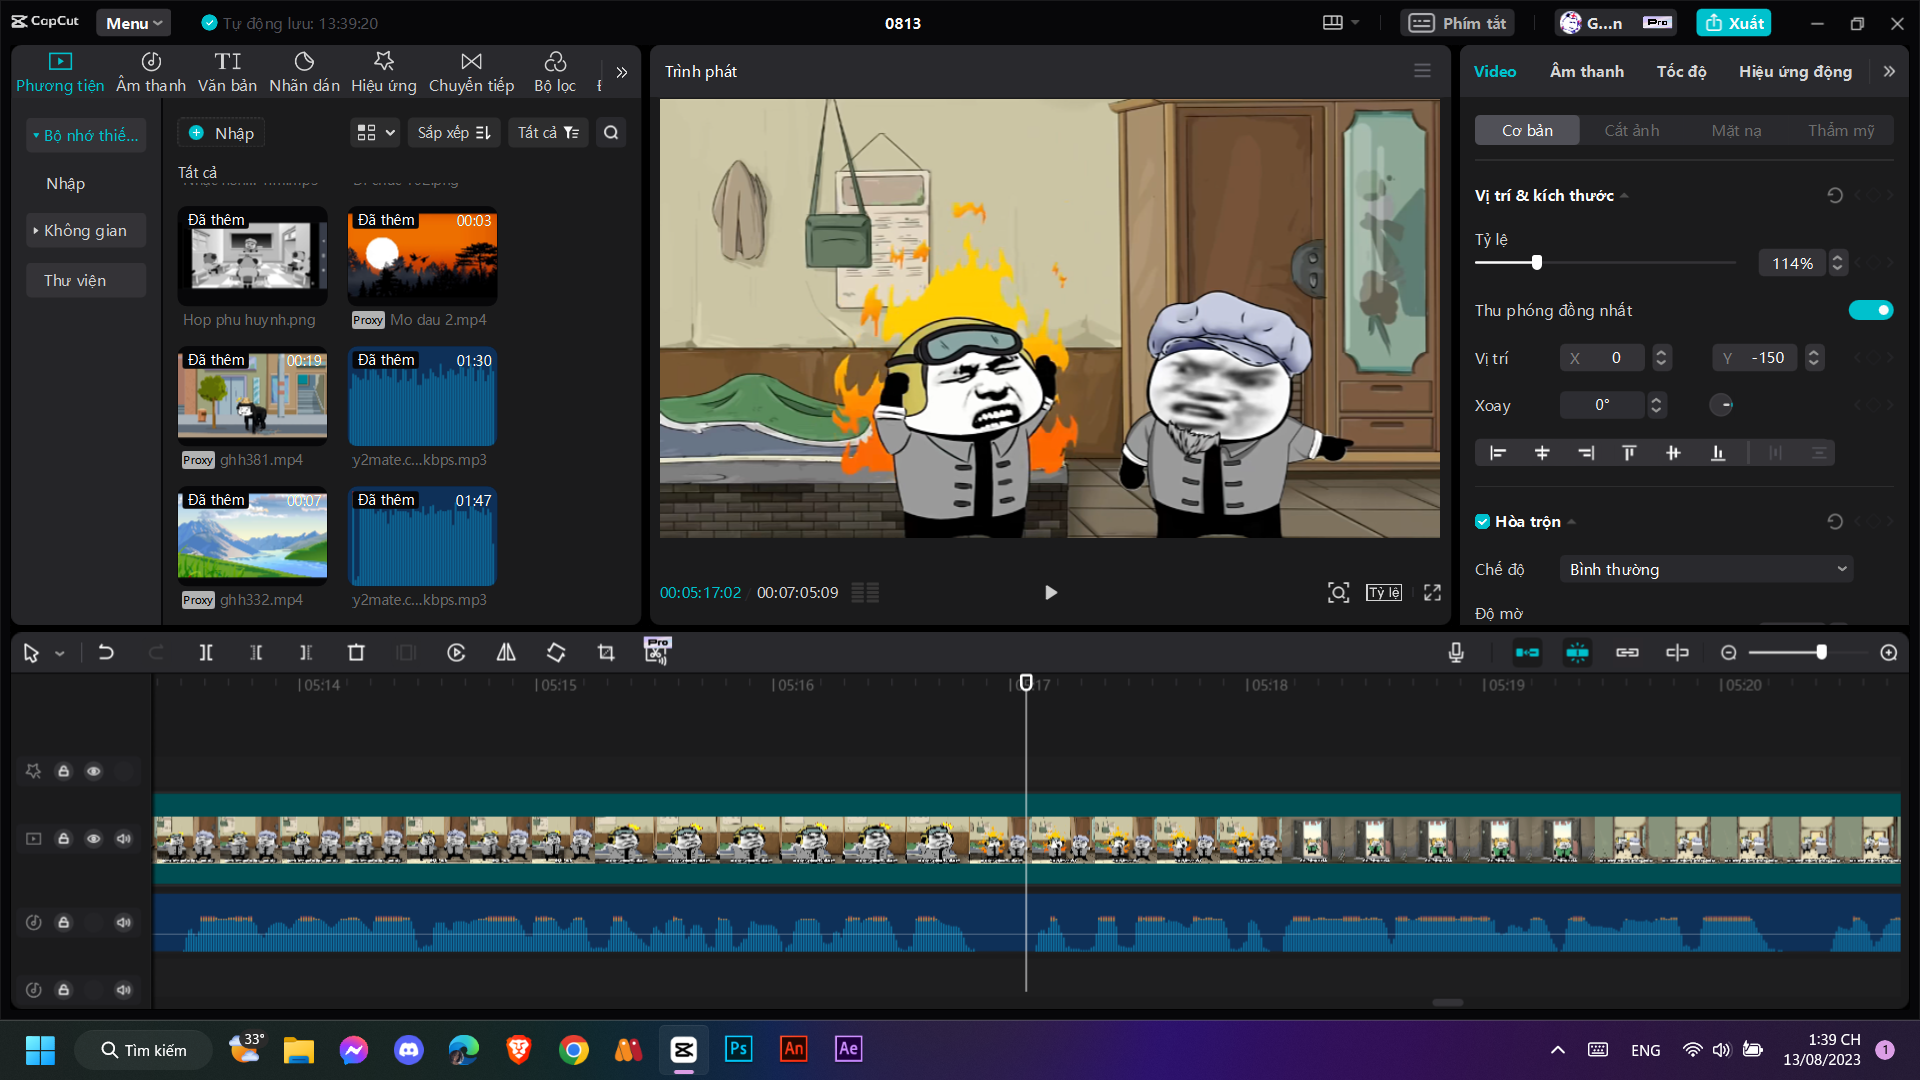Click the delete clip trash icon
The width and height of the screenshot is (1920, 1080).
[x=356, y=653]
